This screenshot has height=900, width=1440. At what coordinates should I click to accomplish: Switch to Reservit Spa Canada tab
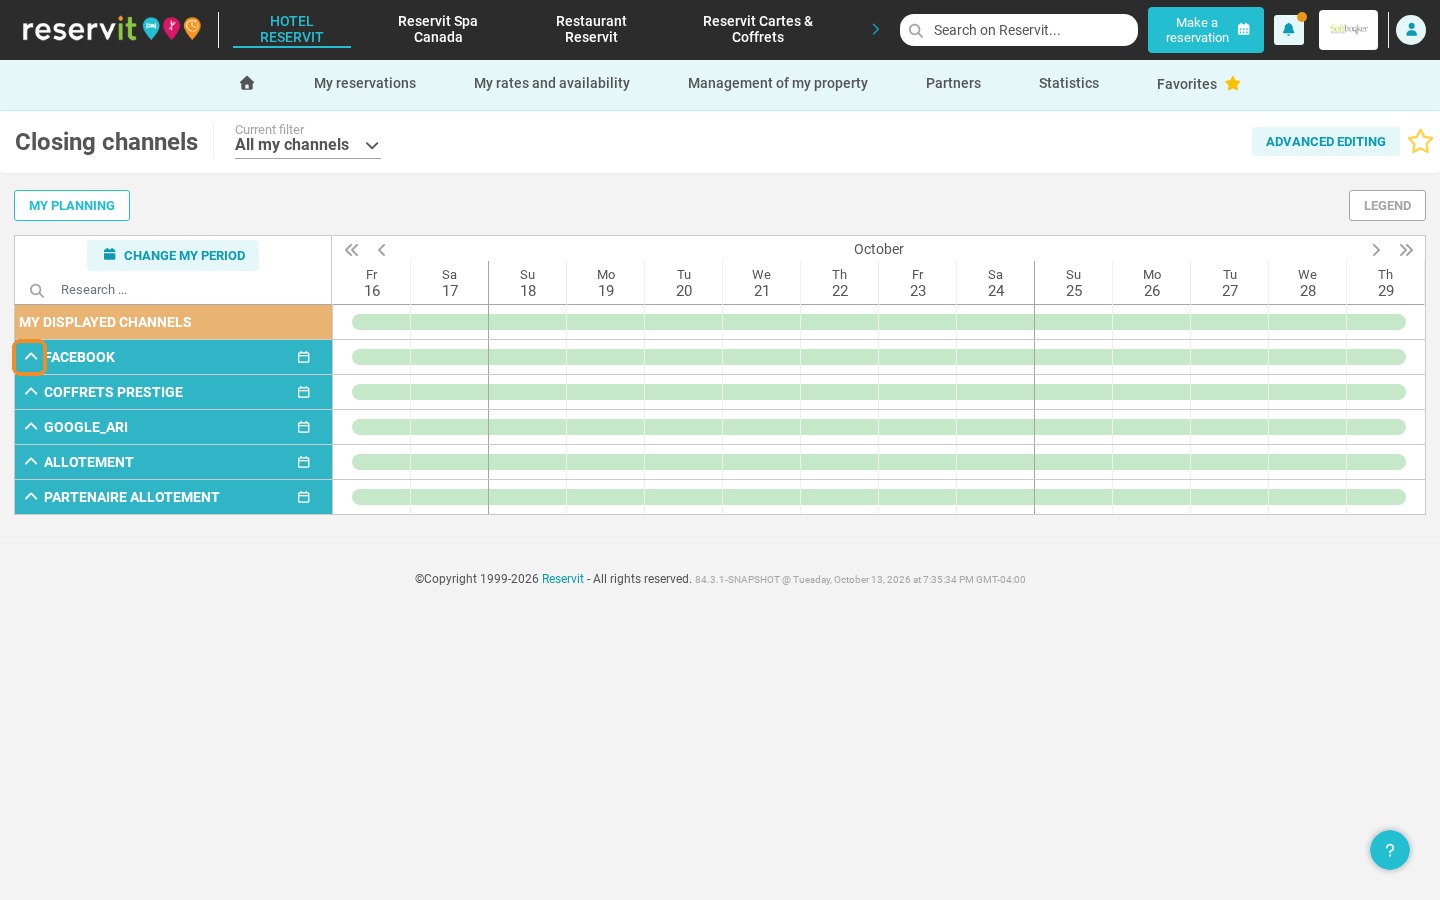pos(438,29)
